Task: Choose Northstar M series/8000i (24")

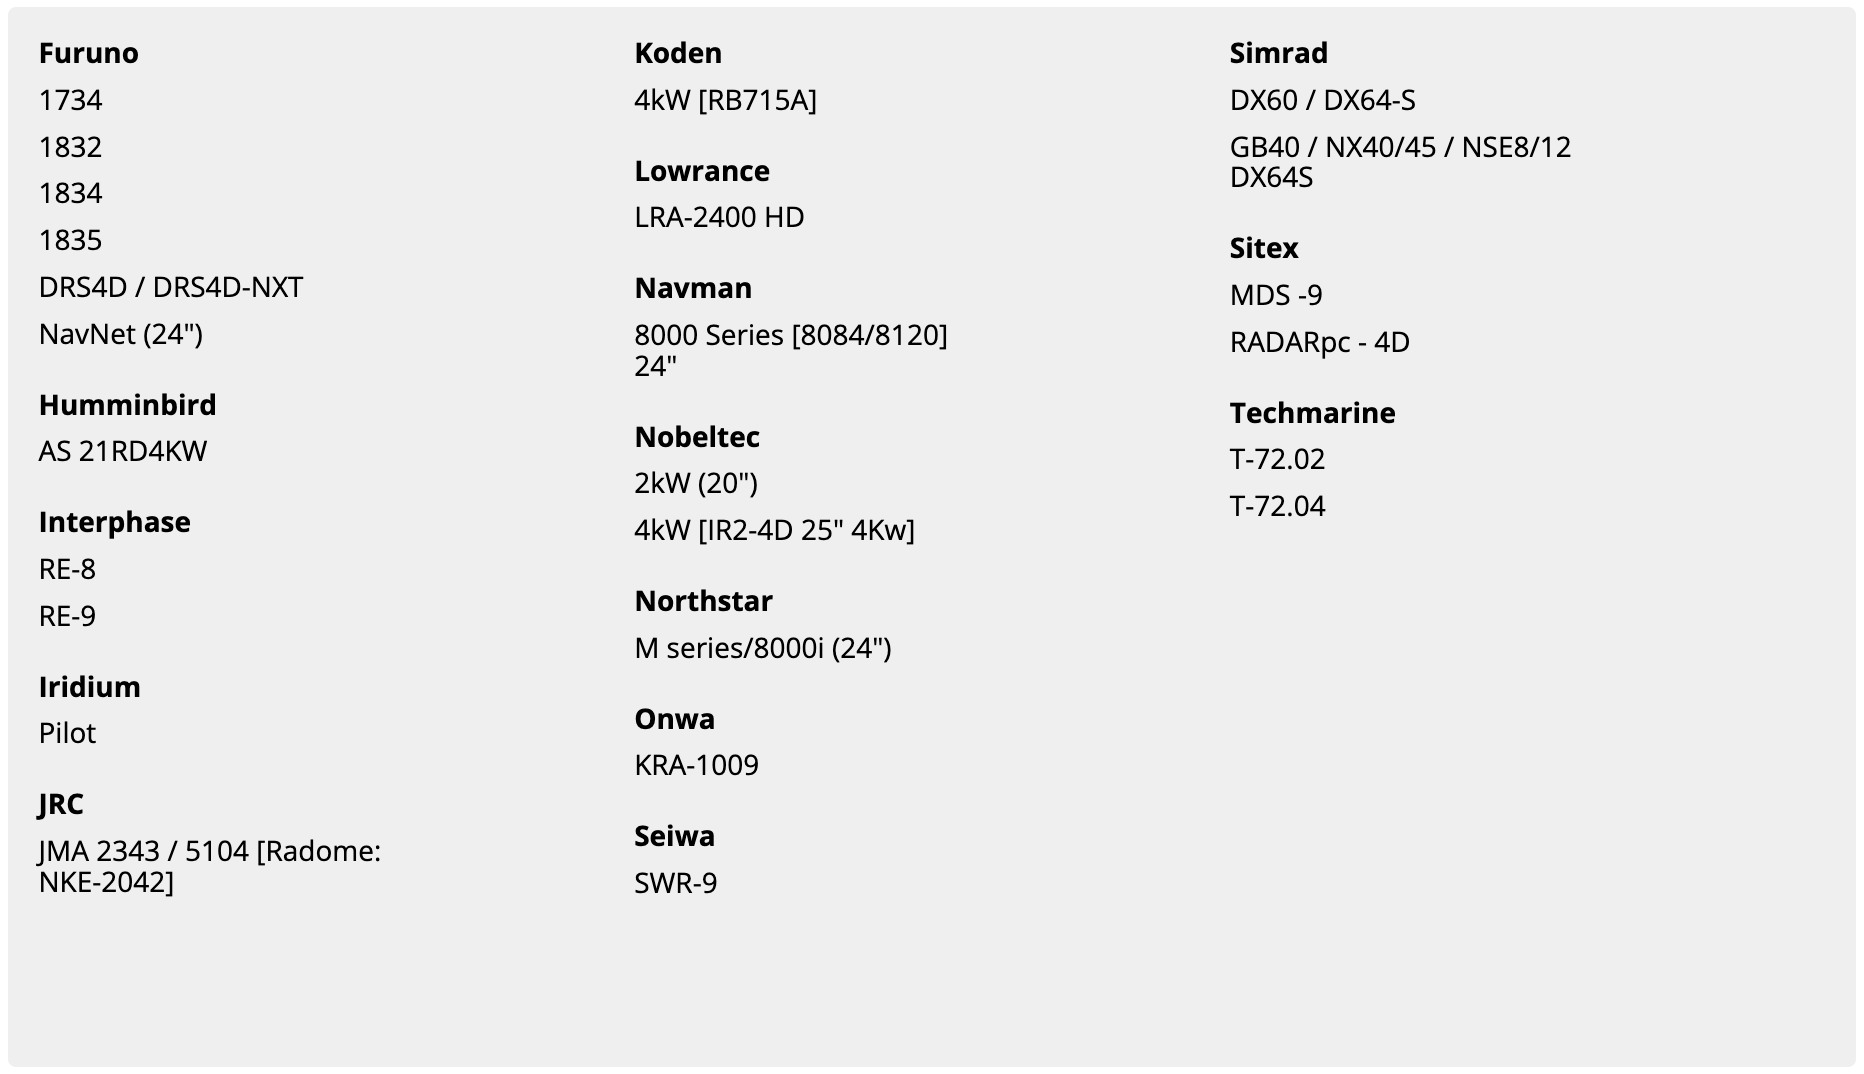Action: pyautogui.click(x=762, y=648)
